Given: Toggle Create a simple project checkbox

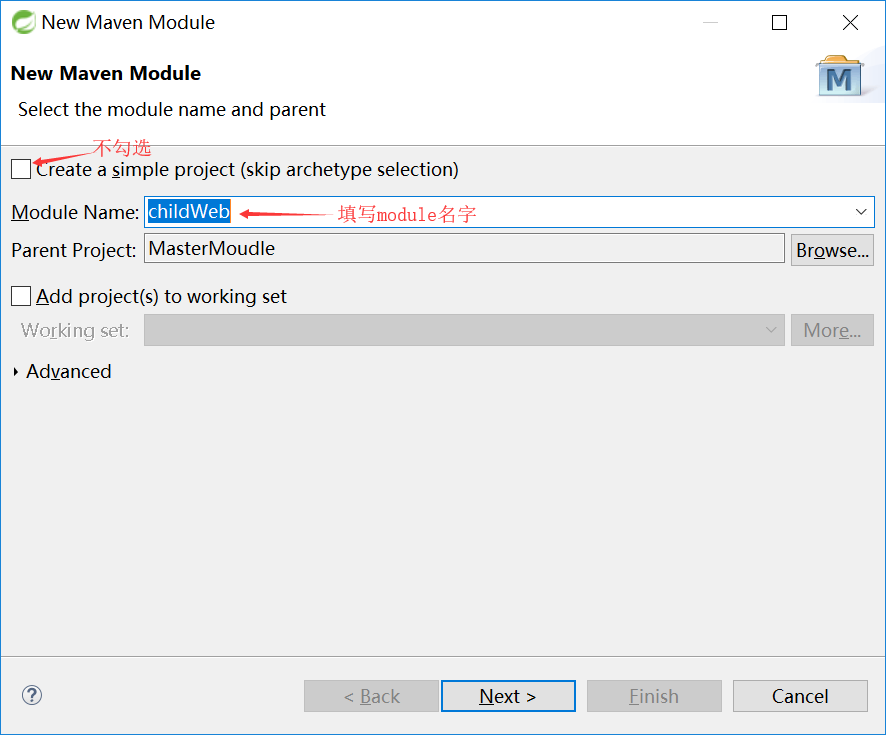Looking at the screenshot, I should (x=21, y=169).
